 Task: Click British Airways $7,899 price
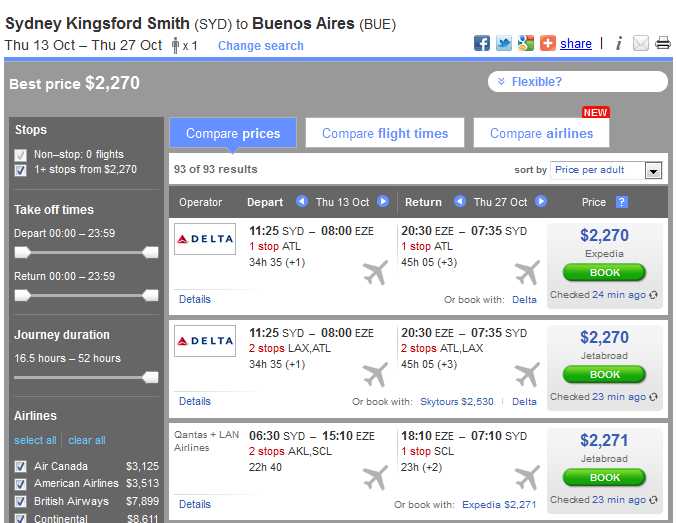click(x=142, y=501)
